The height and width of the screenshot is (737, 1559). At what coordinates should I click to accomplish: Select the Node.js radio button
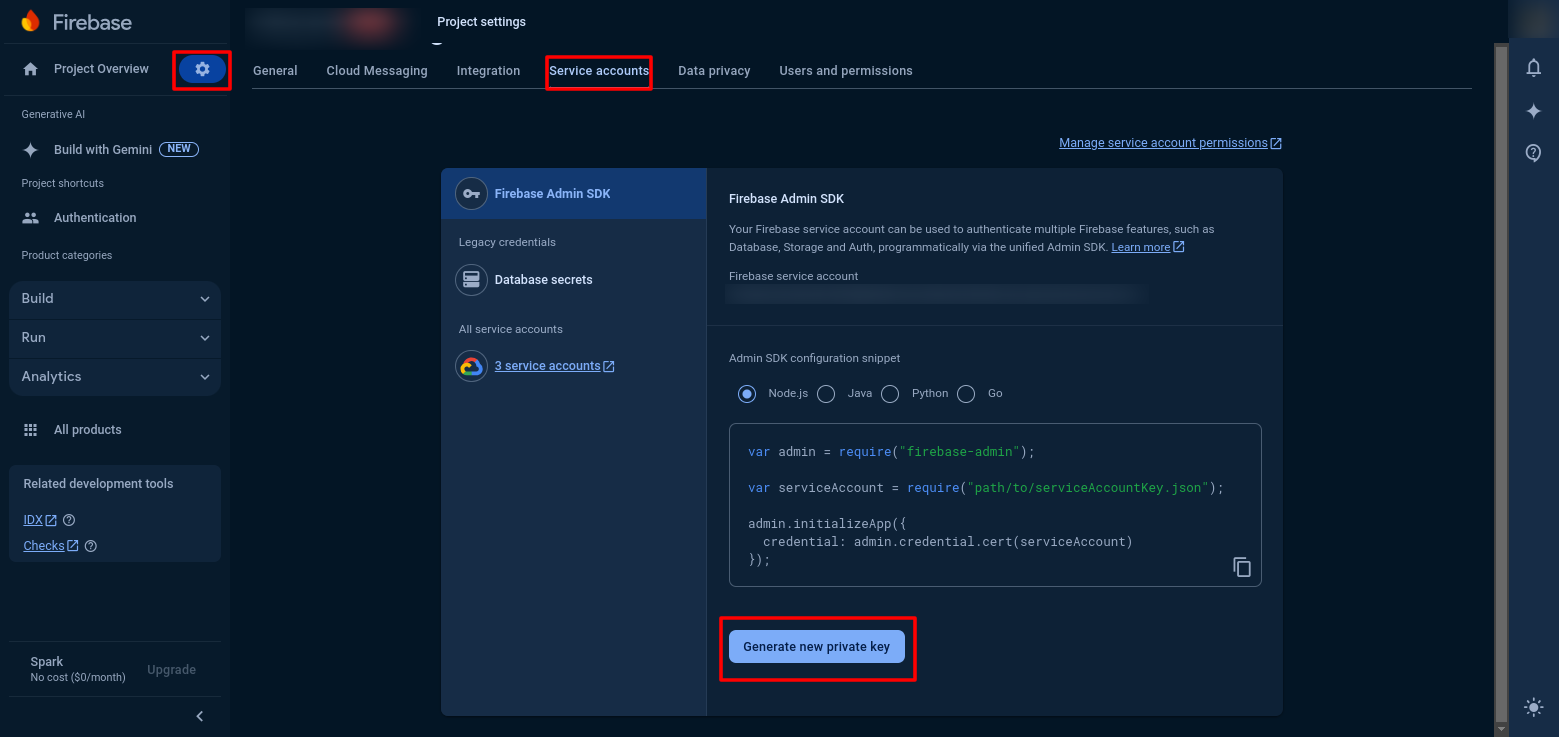[x=747, y=394]
